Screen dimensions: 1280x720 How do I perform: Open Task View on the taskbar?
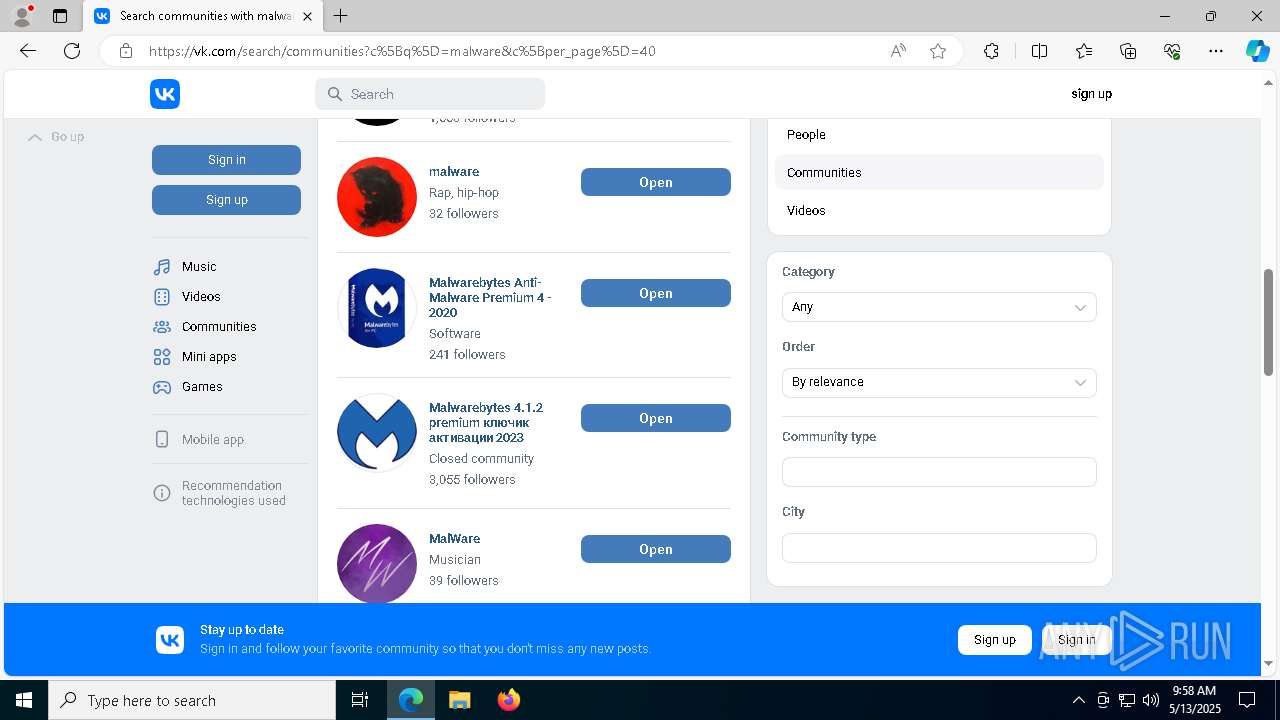pyautogui.click(x=360, y=700)
